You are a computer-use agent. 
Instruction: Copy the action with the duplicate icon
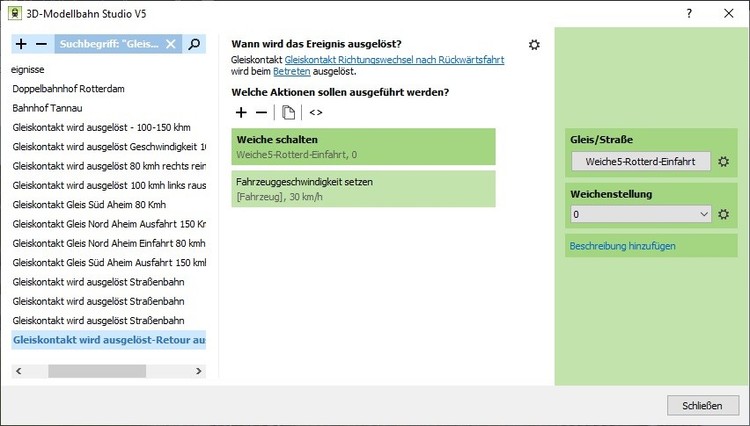point(288,112)
